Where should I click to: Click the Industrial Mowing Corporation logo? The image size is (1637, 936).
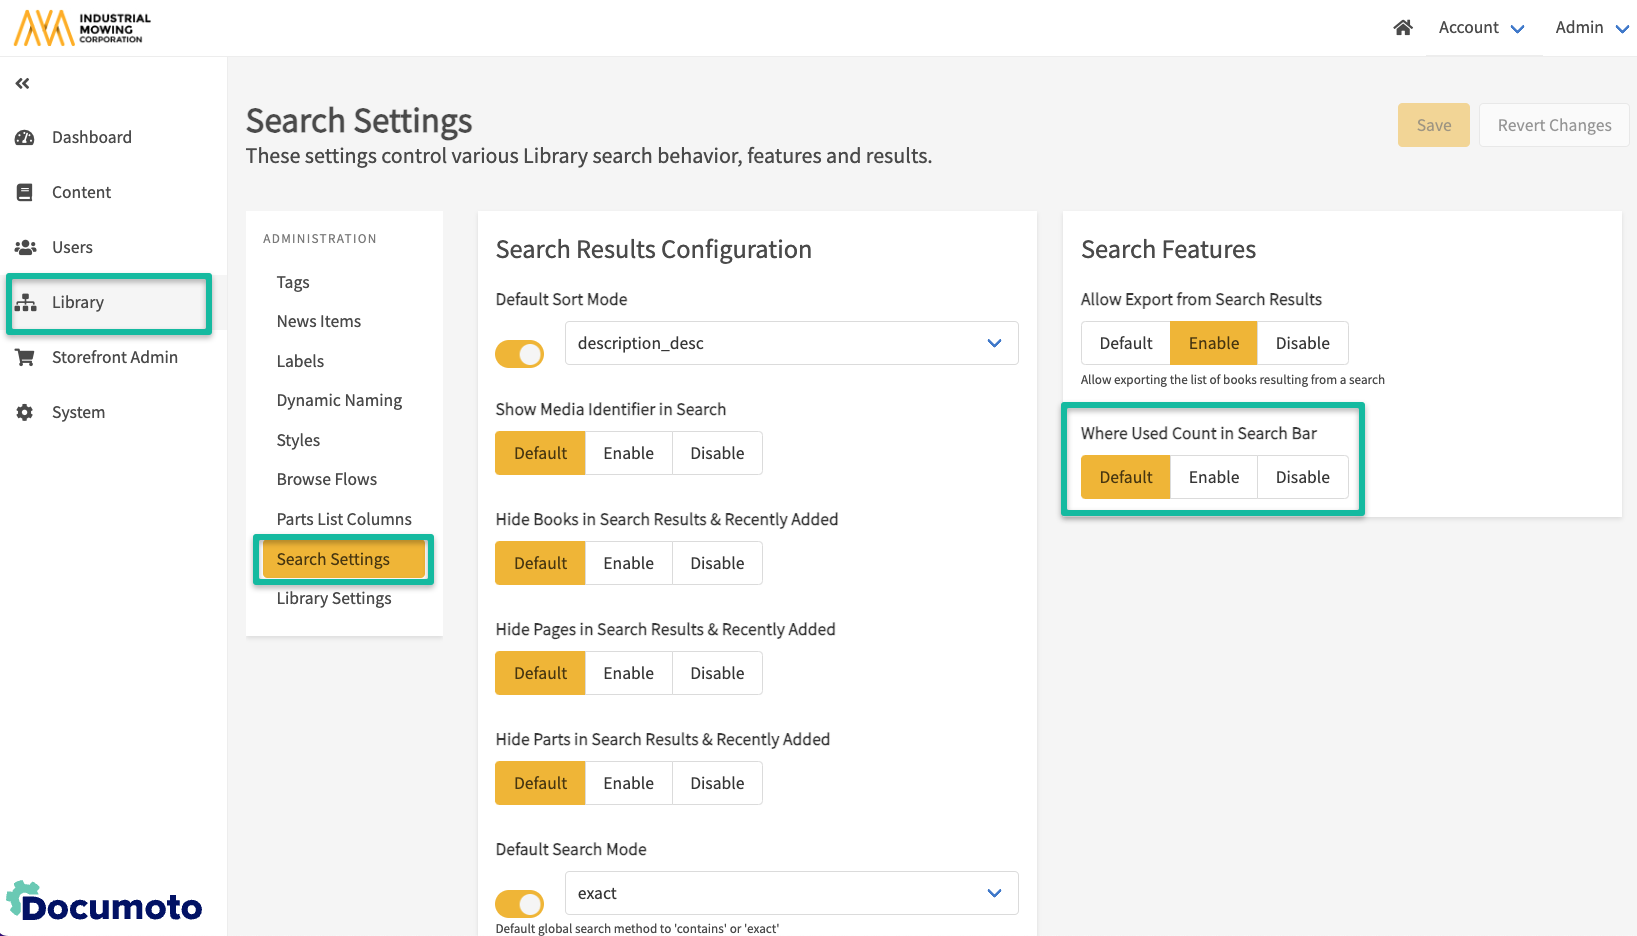coord(82,28)
